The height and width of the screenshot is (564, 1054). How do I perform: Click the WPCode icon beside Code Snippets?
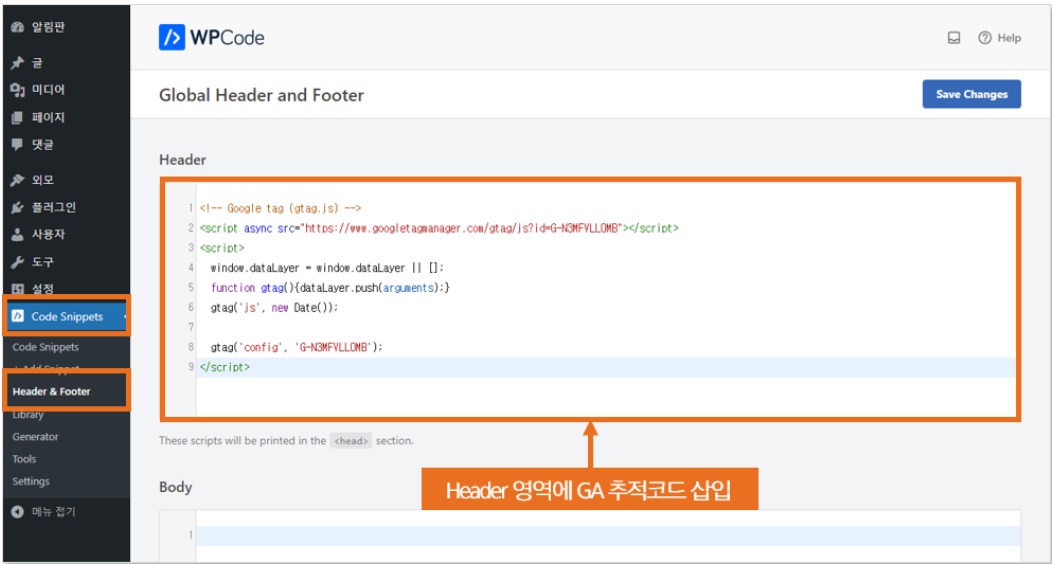pos(18,317)
